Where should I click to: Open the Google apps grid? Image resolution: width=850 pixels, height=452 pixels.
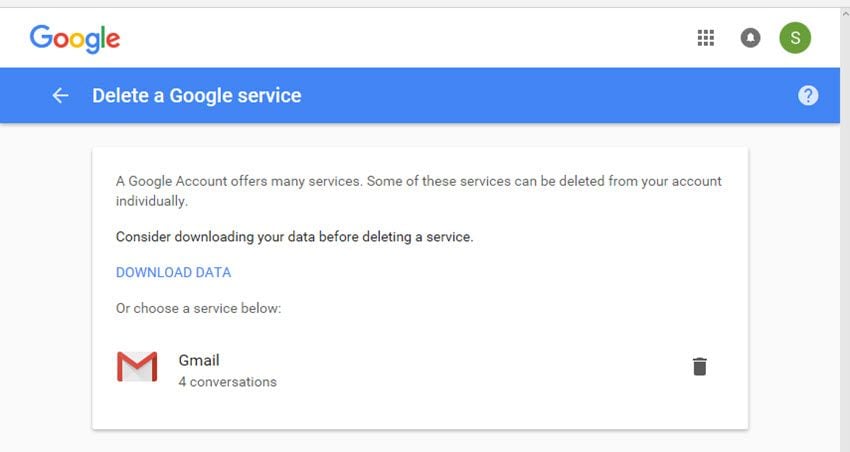(x=705, y=38)
